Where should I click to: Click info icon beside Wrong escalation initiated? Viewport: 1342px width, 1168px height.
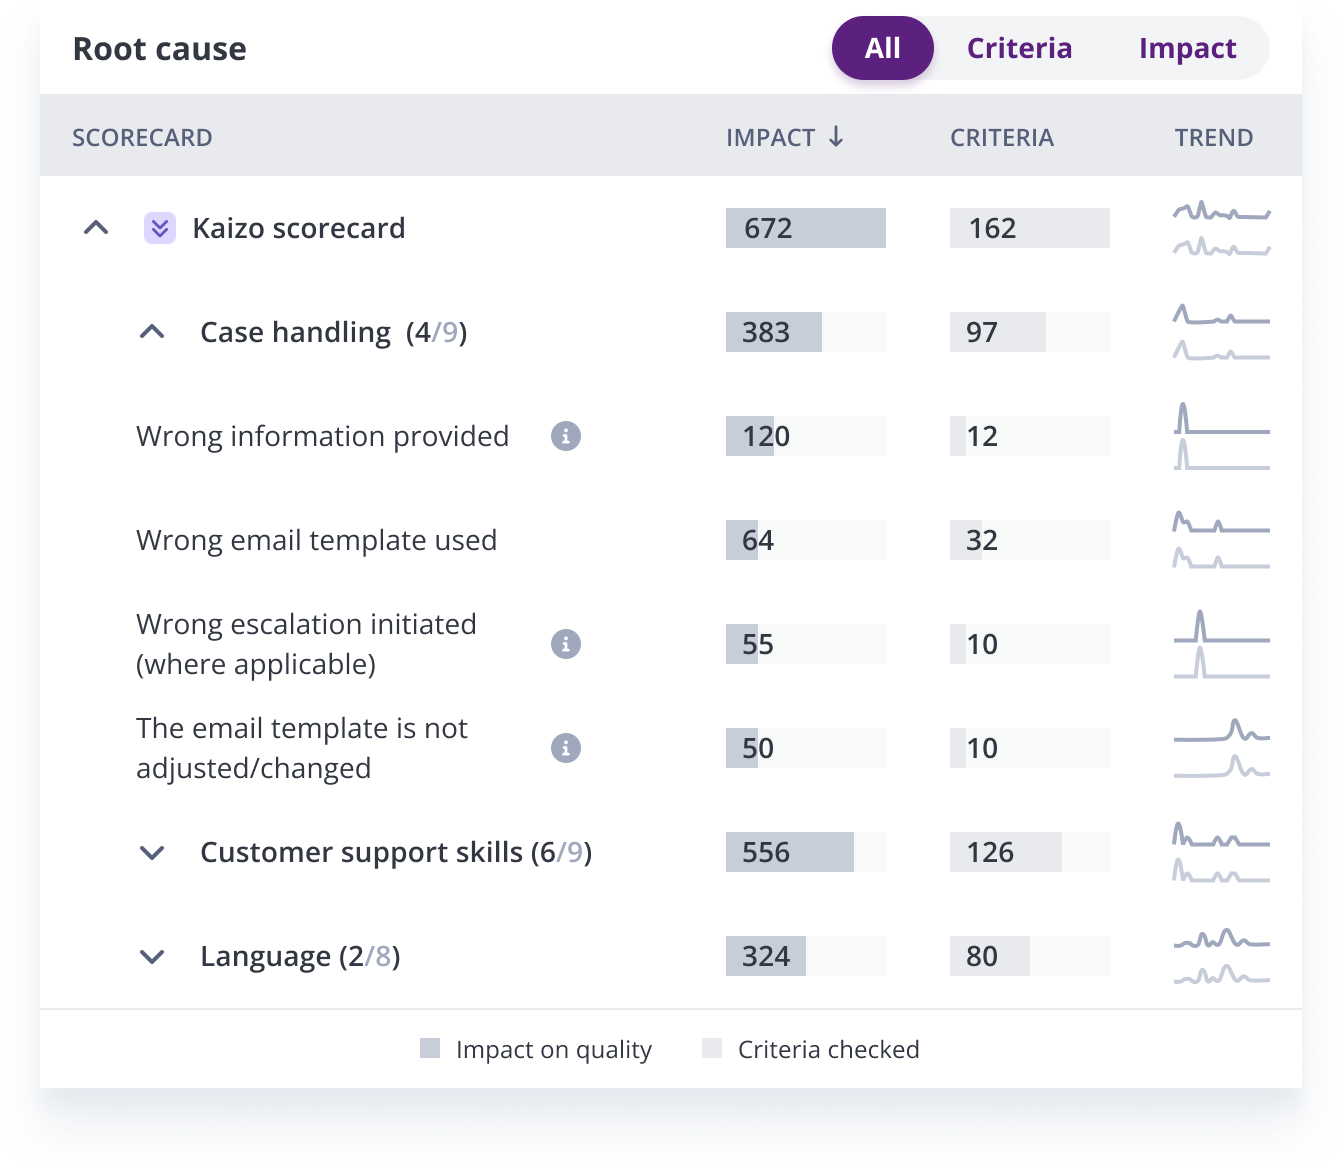(x=566, y=644)
